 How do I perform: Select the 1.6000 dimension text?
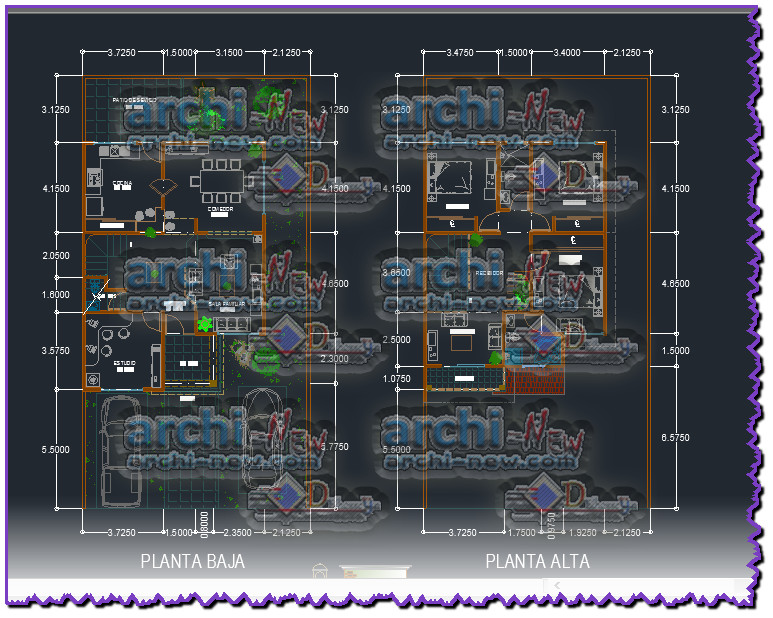point(56,294)
